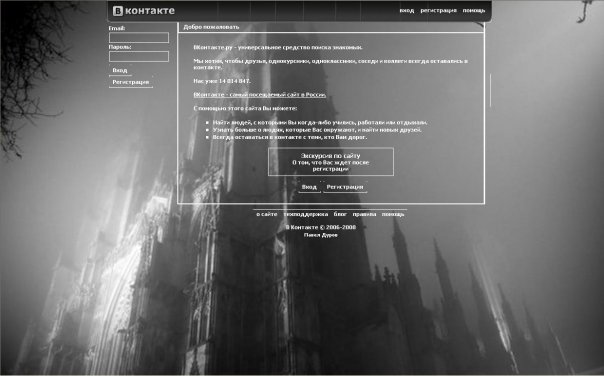
Task: Open 'регистрация' in the top header
Action: [438, 10]
